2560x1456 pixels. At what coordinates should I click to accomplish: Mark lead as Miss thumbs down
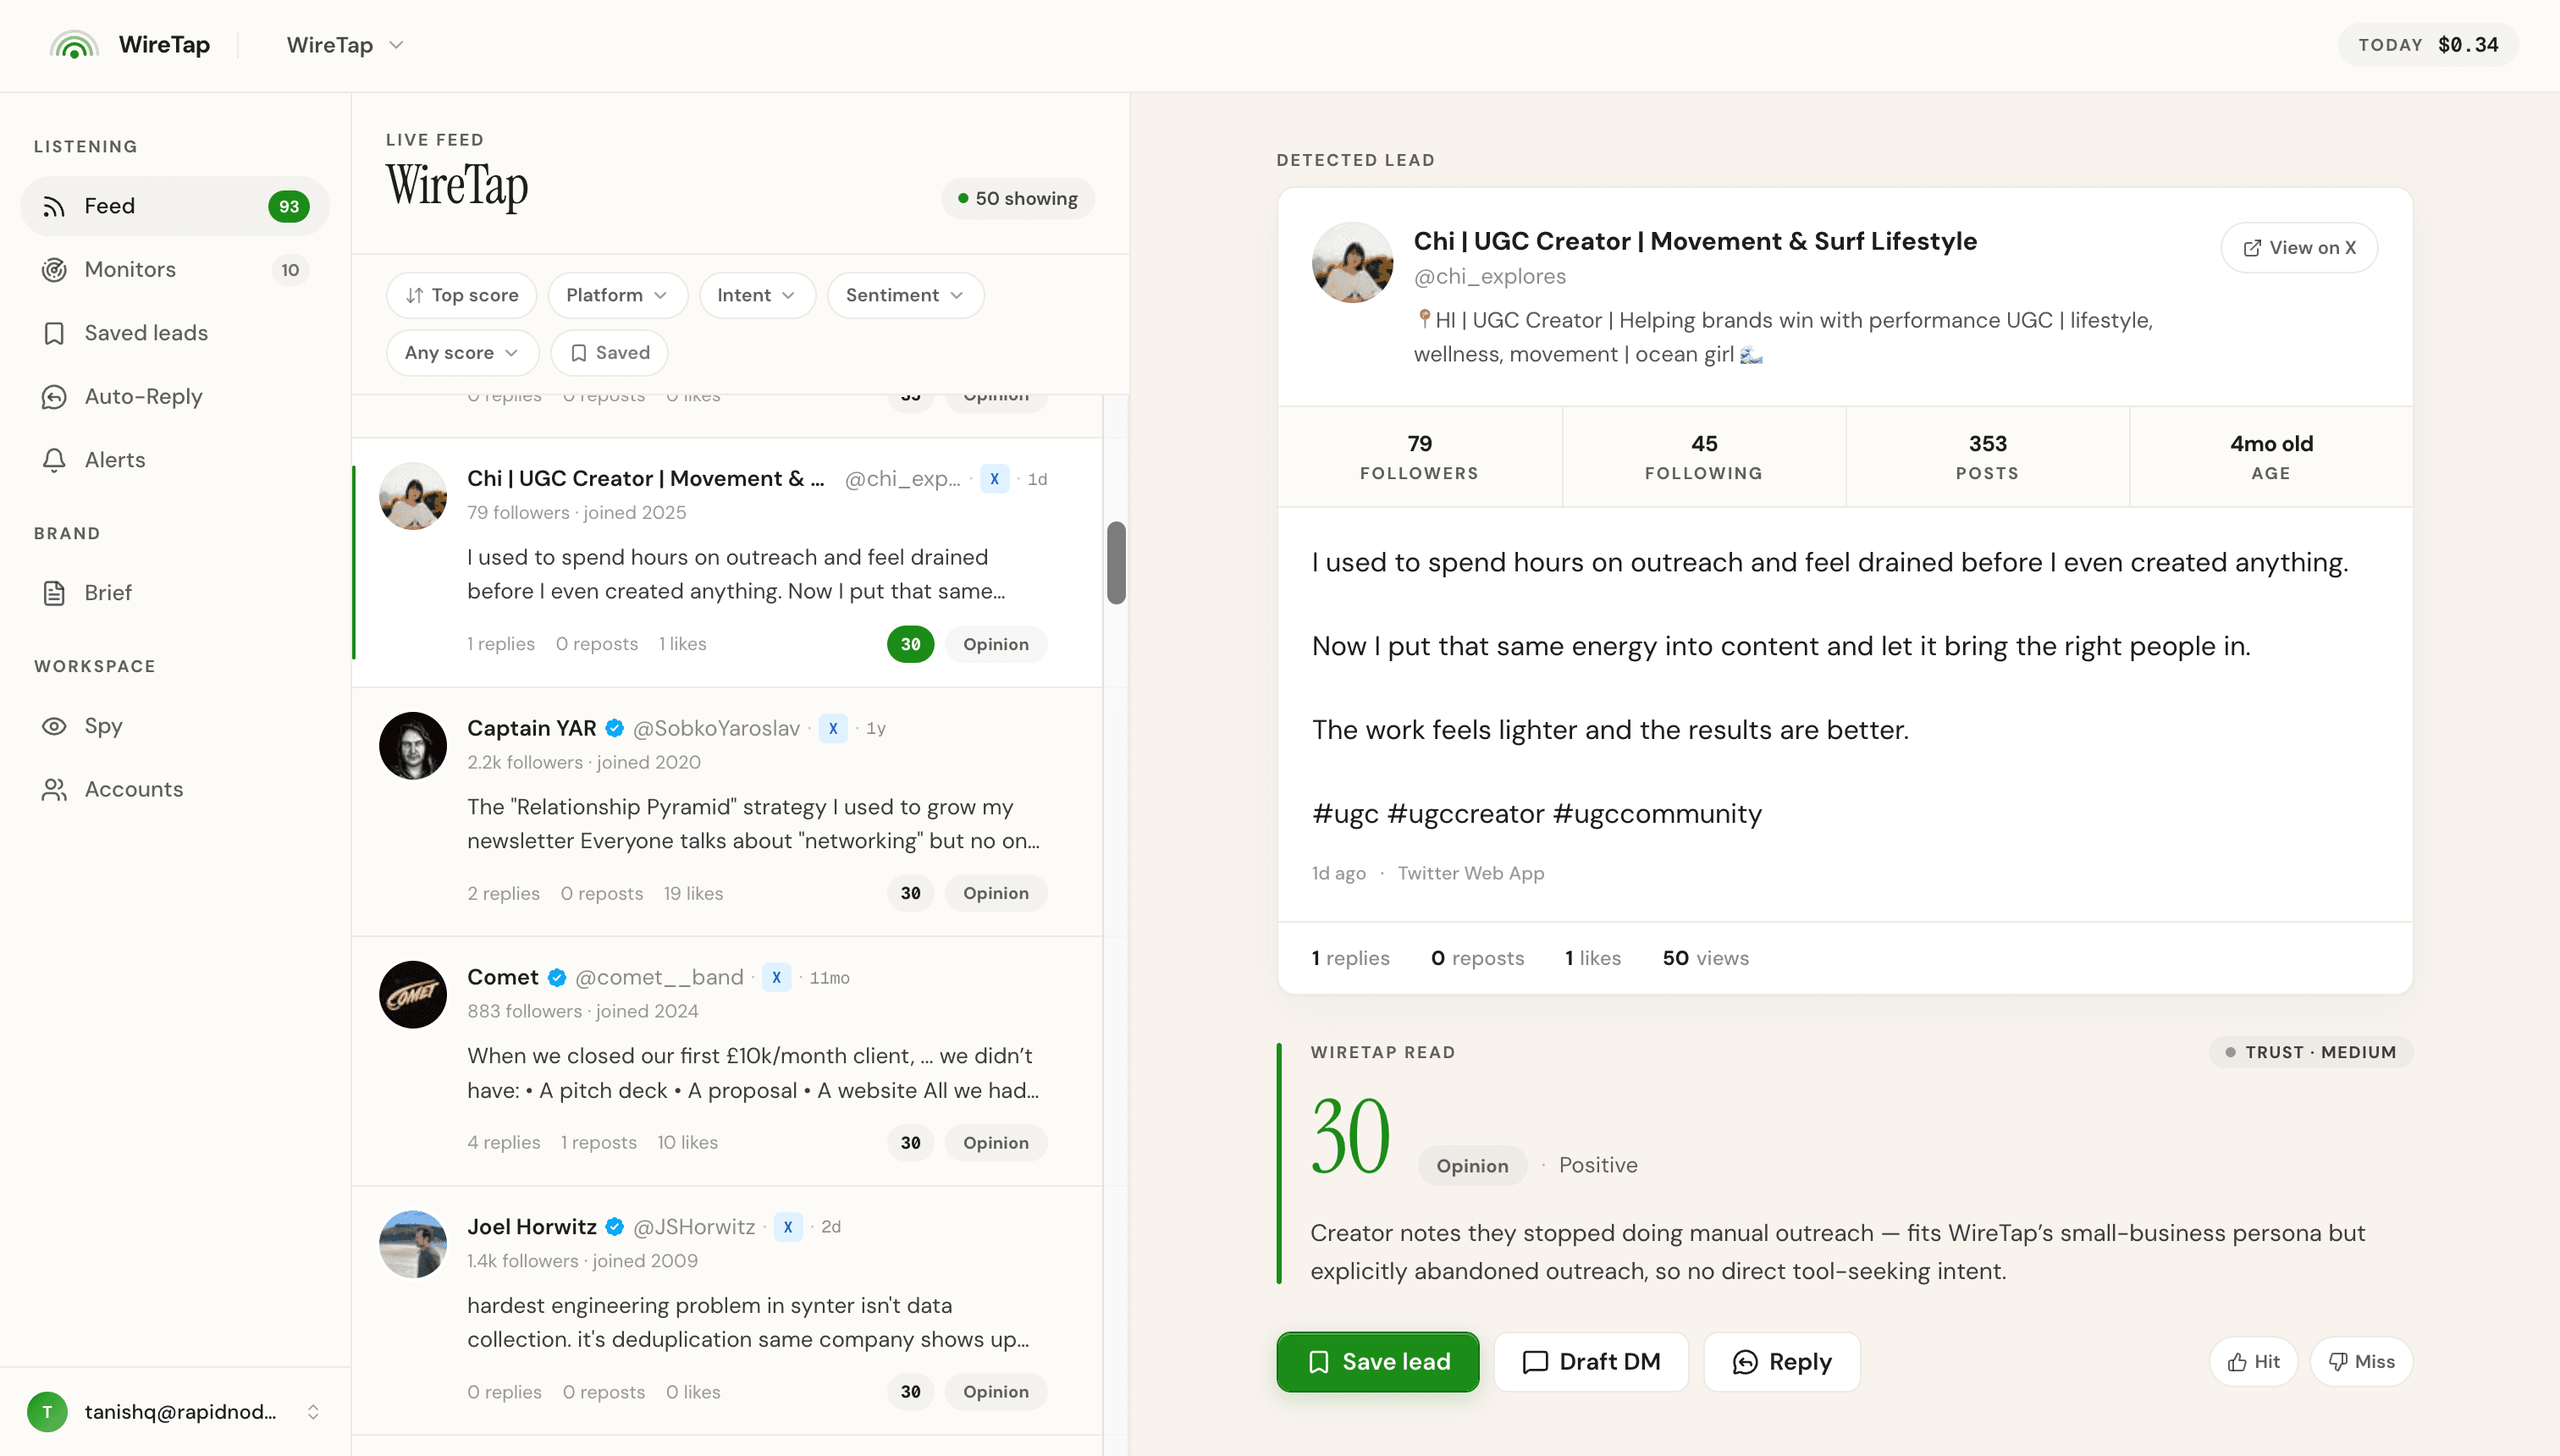point(2361,1362)
